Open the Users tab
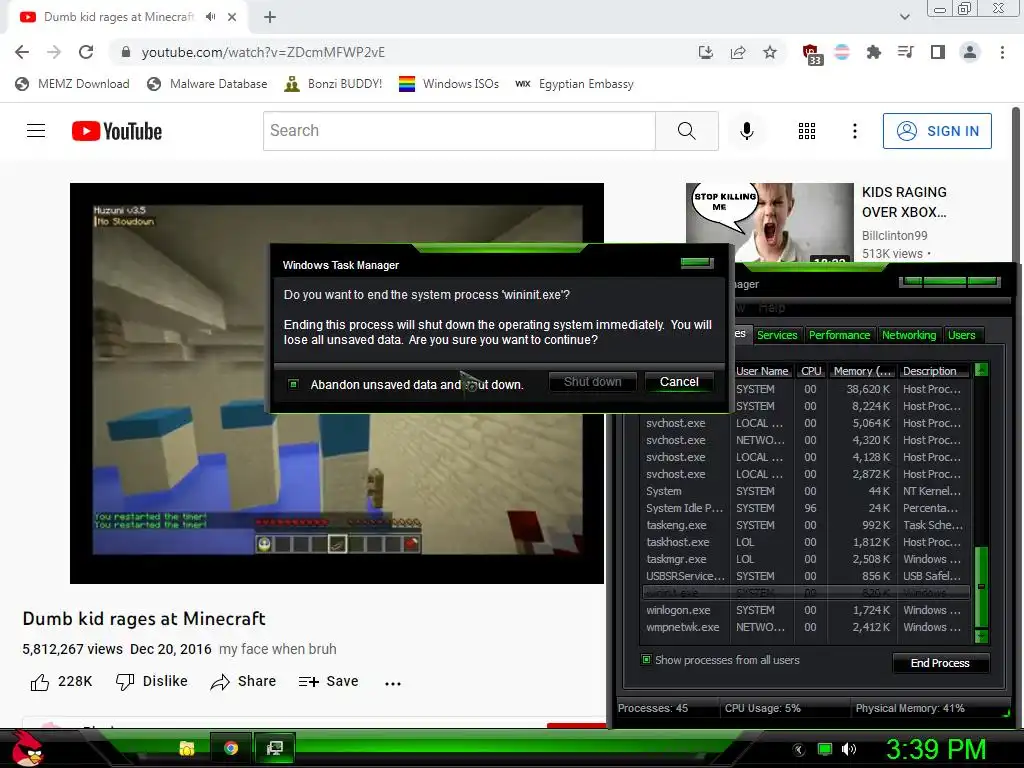The width and height of the screenshot is (1024, 768). [x=961, y=335]
